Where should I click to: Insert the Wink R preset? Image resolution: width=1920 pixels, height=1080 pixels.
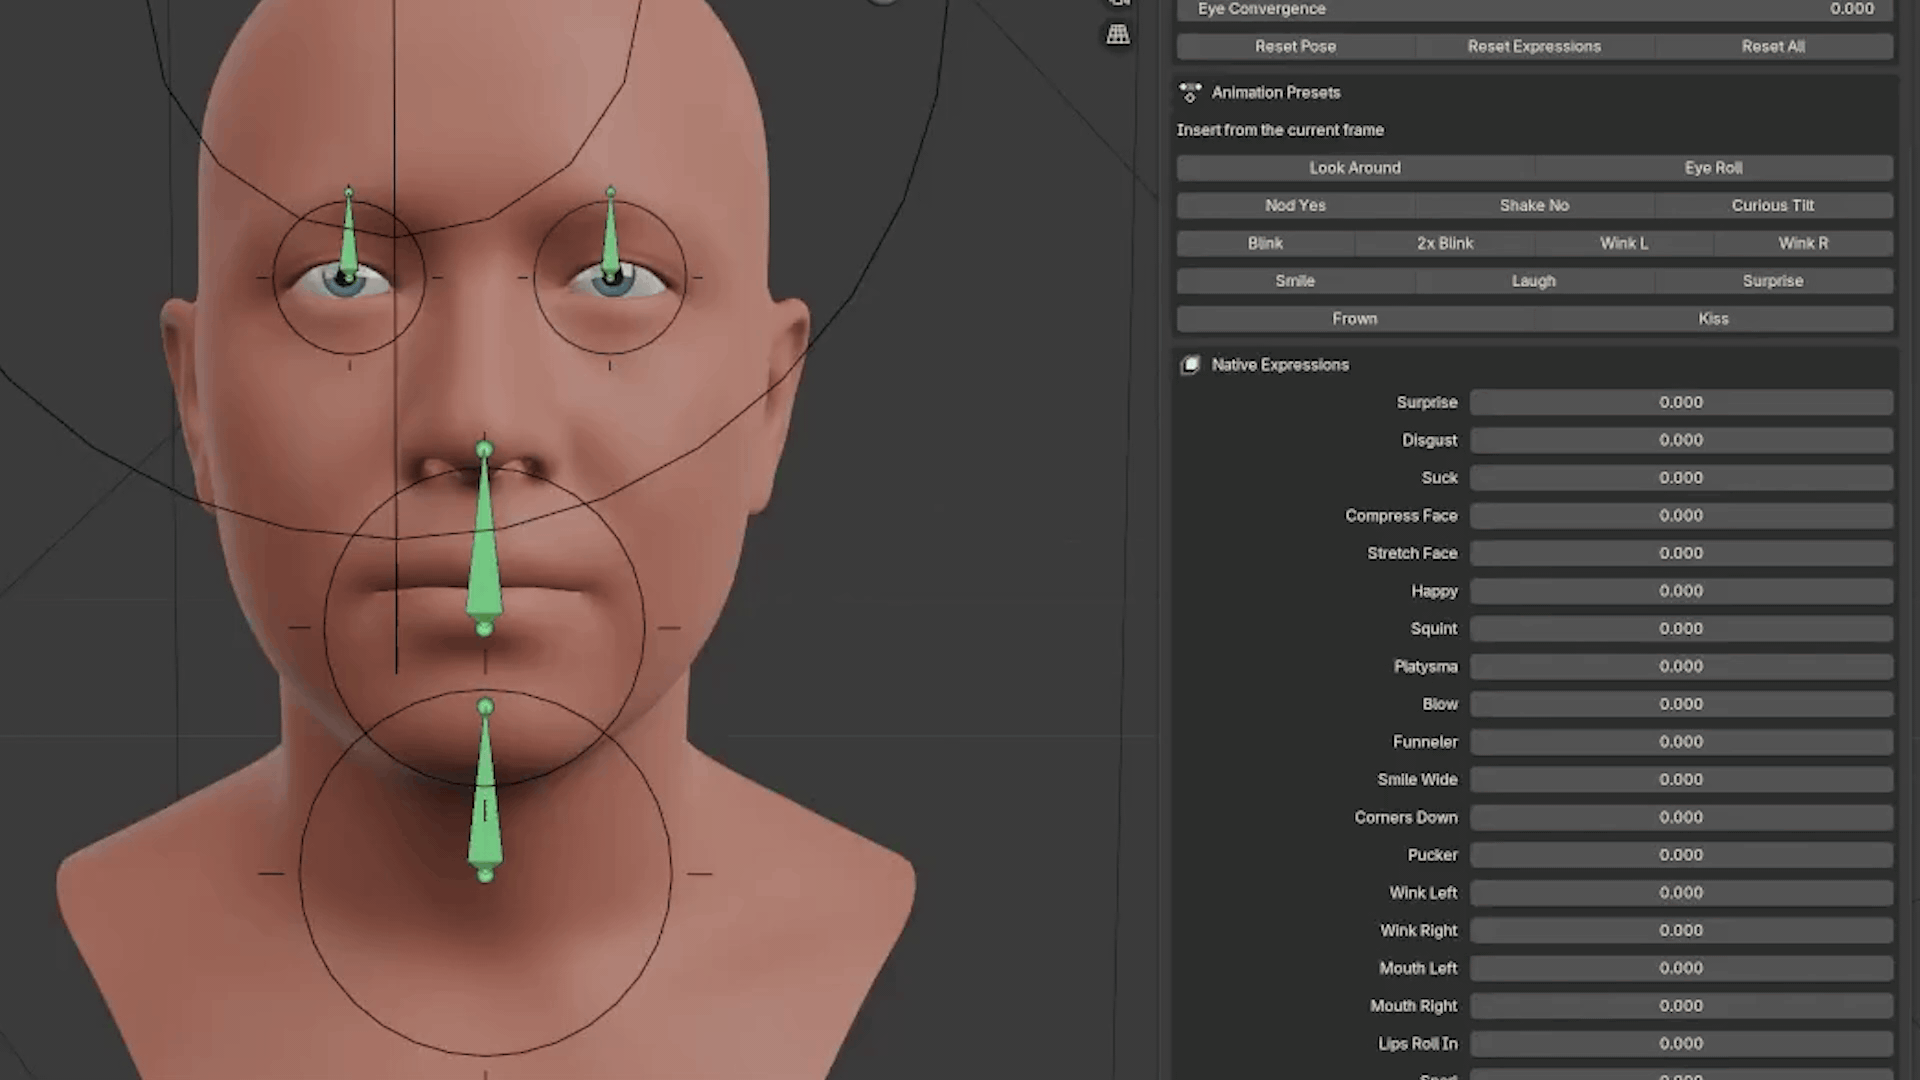[1804, 243]
